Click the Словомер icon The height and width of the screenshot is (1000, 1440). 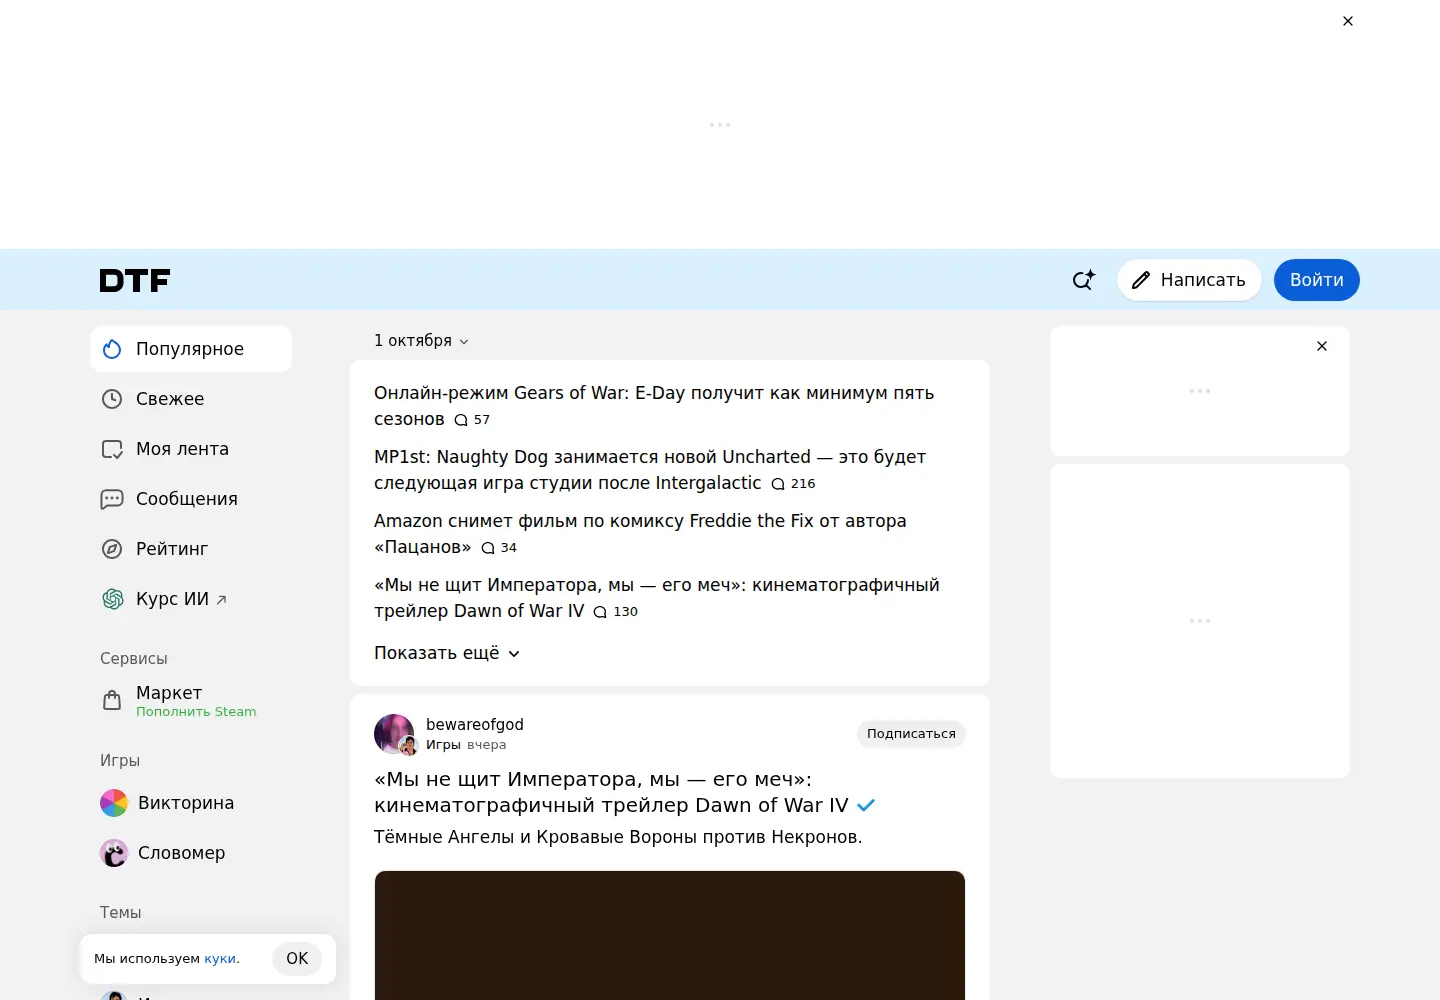114,853
